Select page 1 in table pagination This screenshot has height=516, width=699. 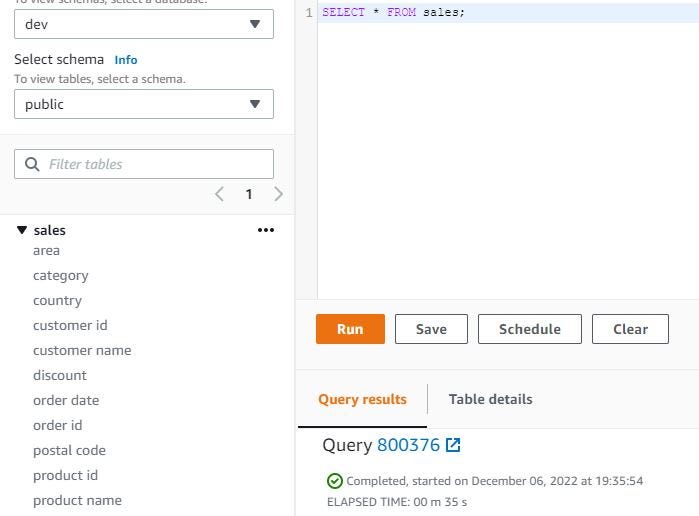(249, 194)
